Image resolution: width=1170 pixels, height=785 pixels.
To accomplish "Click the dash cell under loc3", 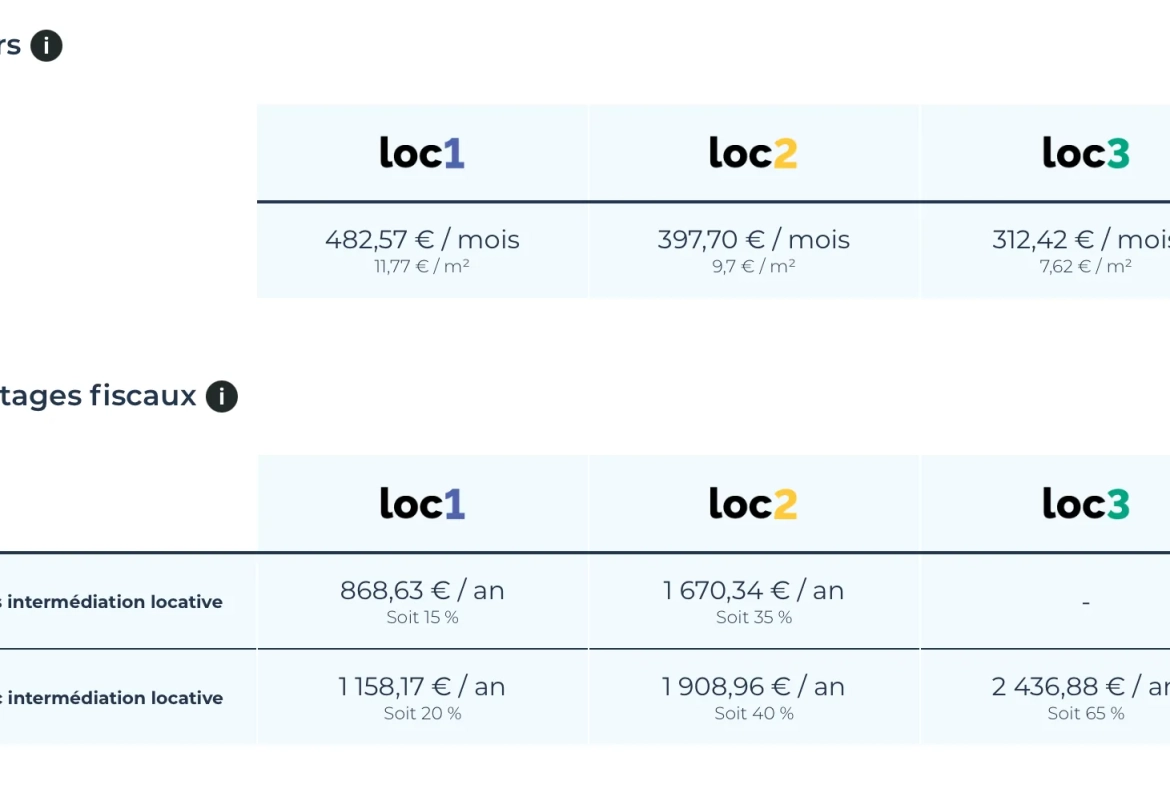I will (1086, 601).
